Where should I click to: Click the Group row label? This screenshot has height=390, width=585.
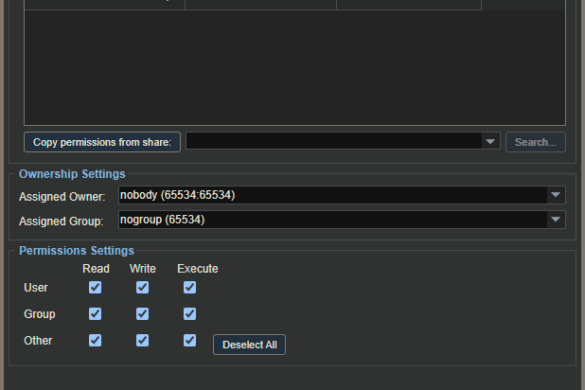40,314
